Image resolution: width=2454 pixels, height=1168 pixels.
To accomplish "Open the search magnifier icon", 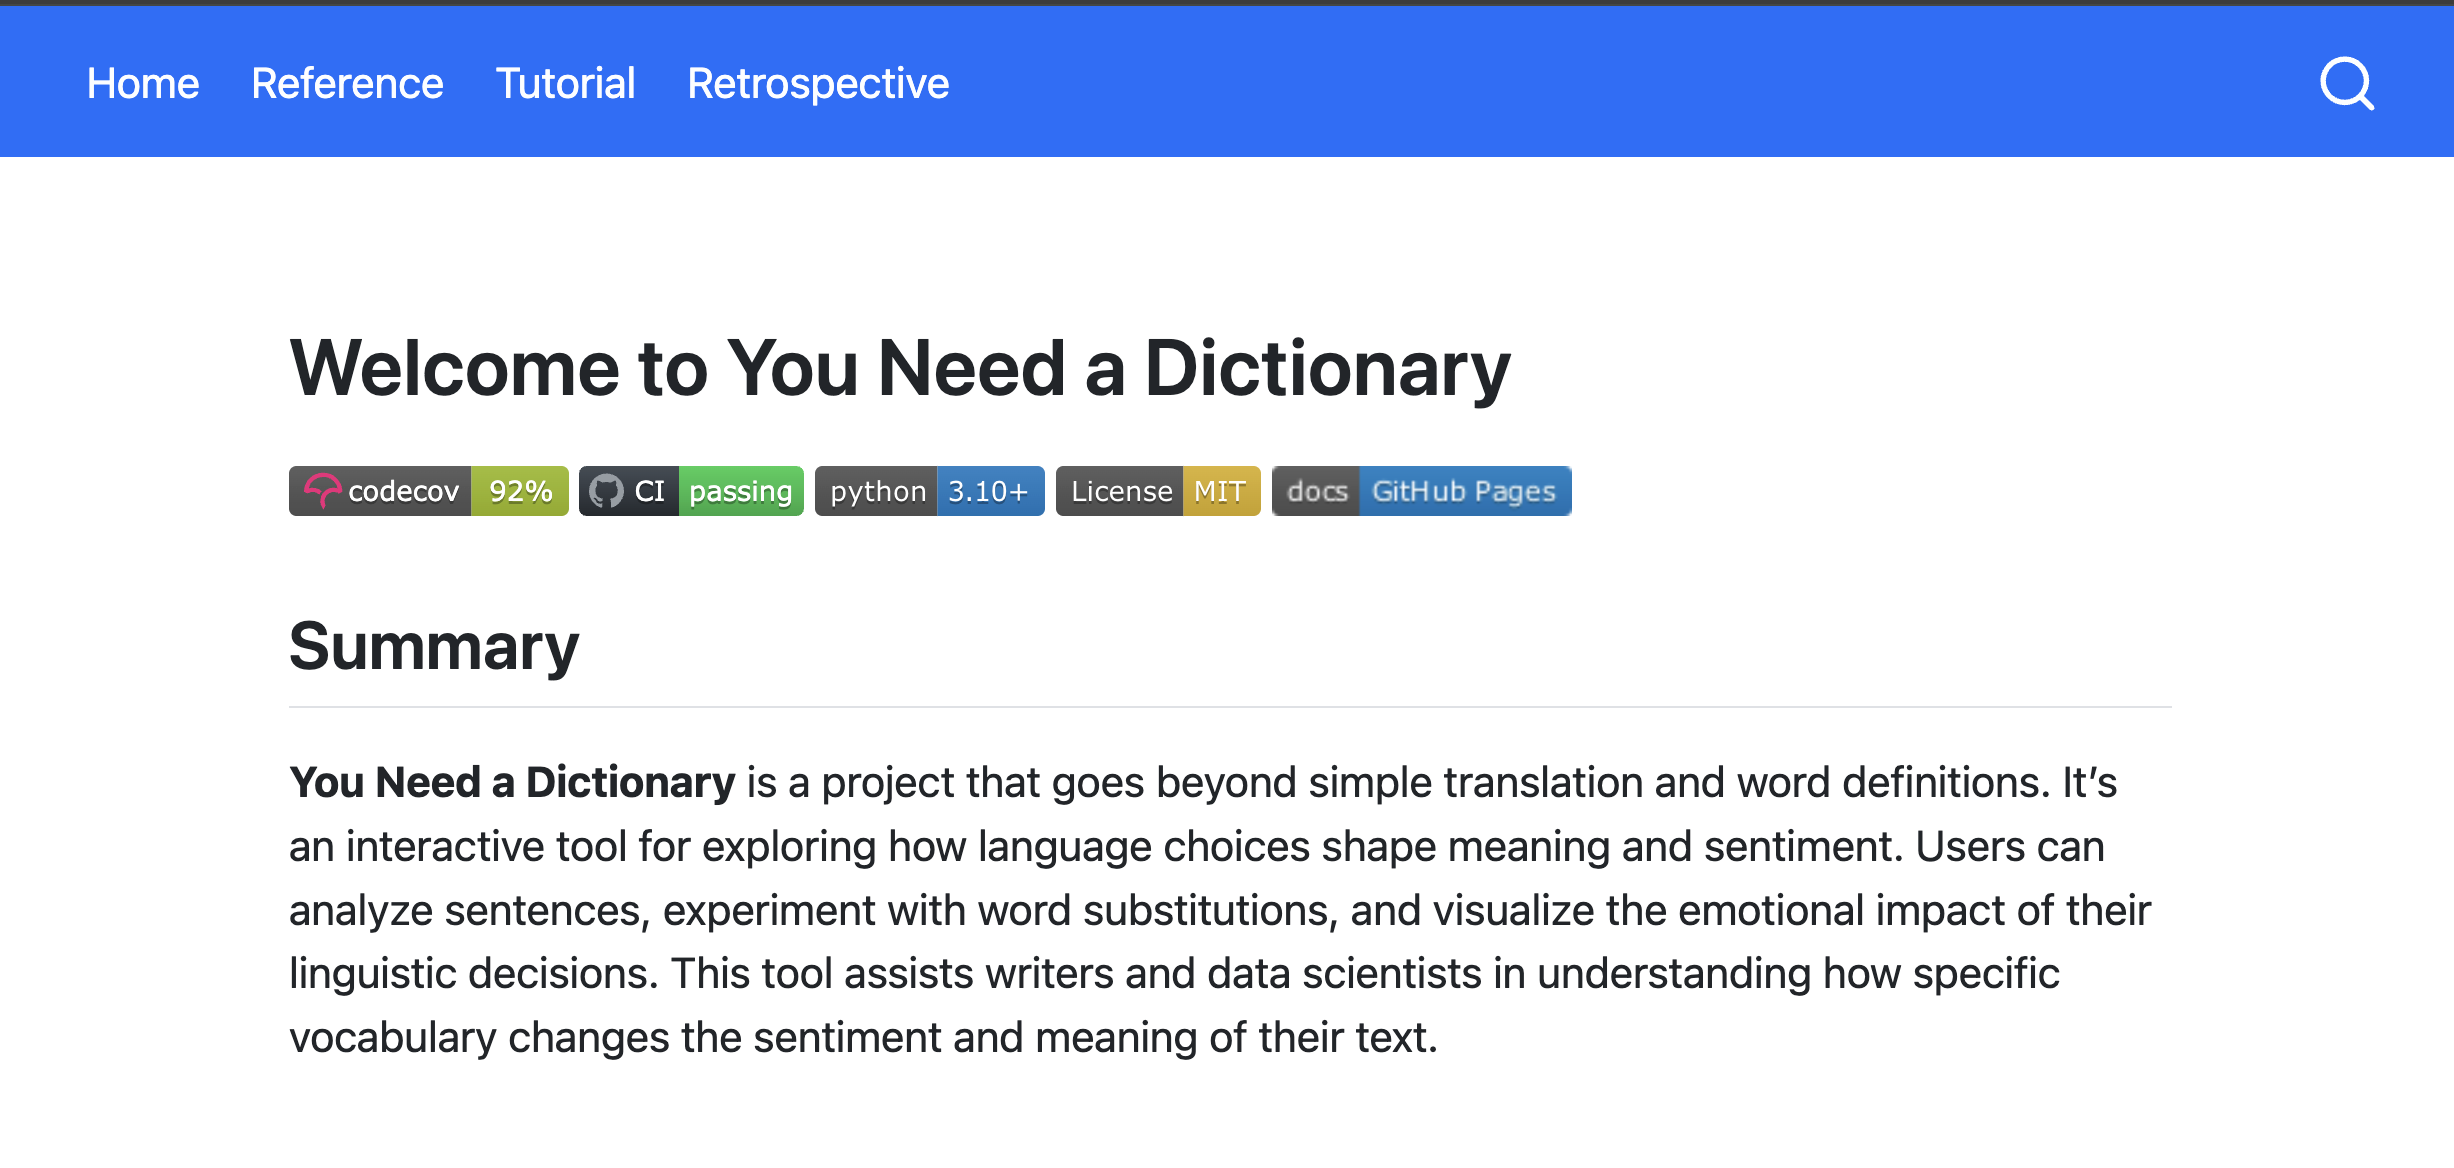I will click(x=2346, y=84).
